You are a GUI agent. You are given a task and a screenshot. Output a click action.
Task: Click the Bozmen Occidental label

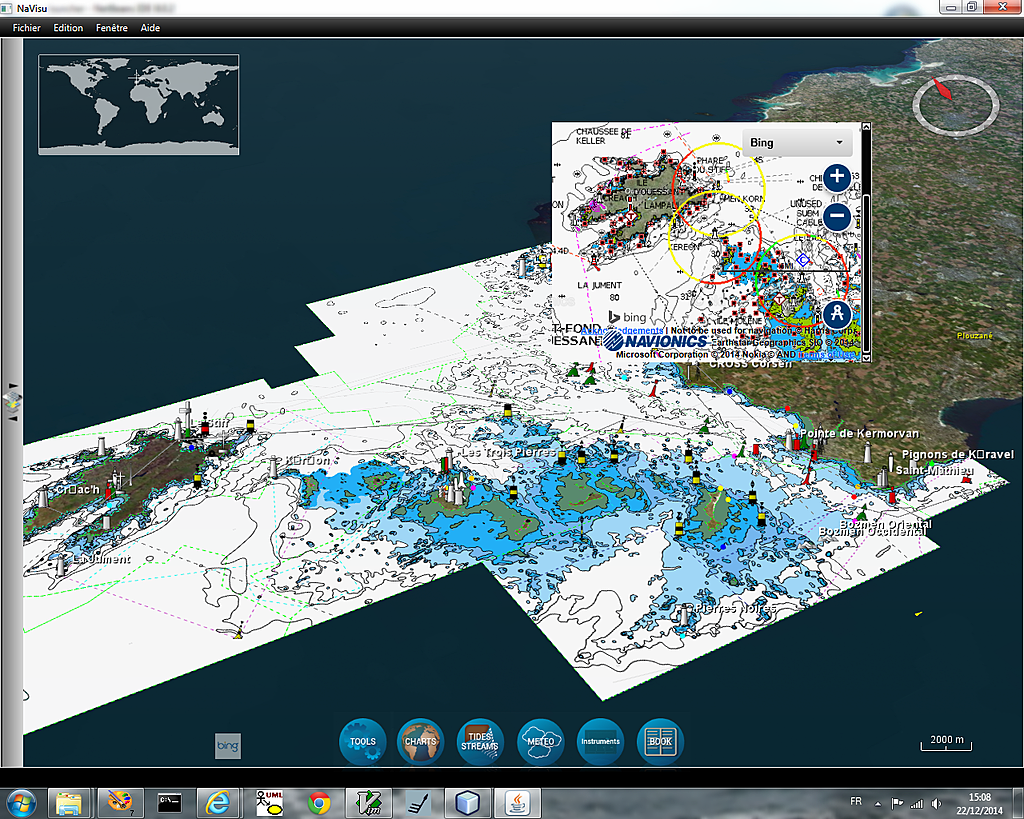point(872,532)
